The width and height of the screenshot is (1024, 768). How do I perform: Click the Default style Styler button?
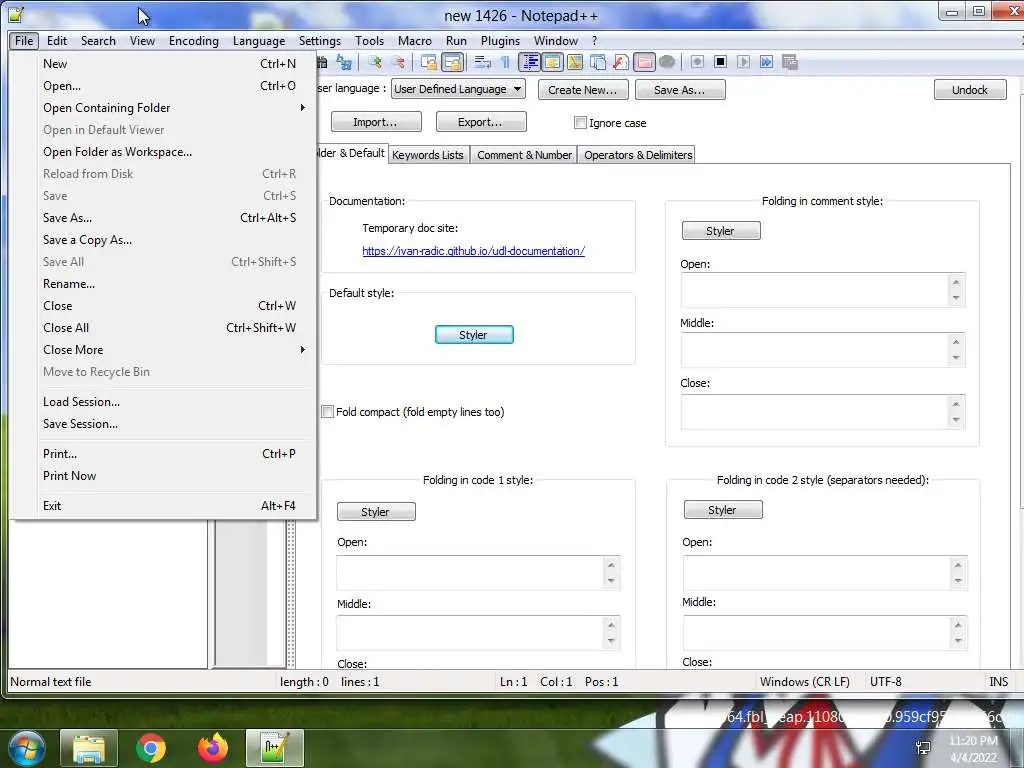473,335
